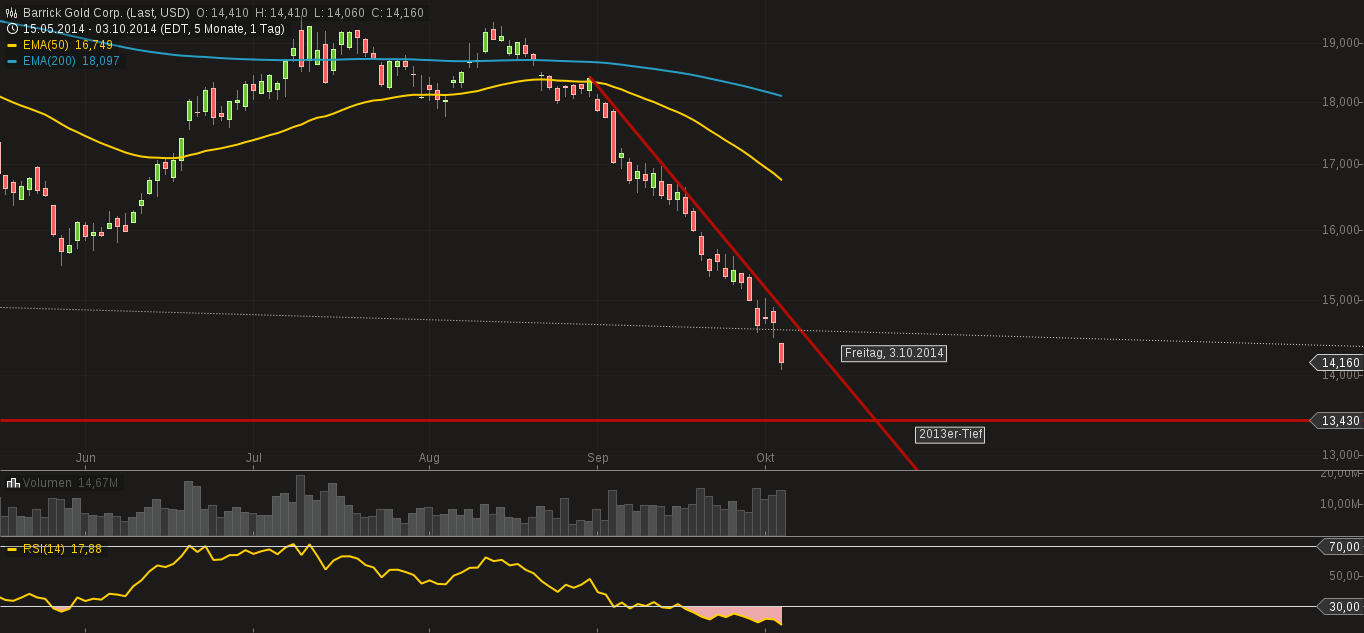
Task: Click the RSI(14) legend marker
Action: click(11, 548)
